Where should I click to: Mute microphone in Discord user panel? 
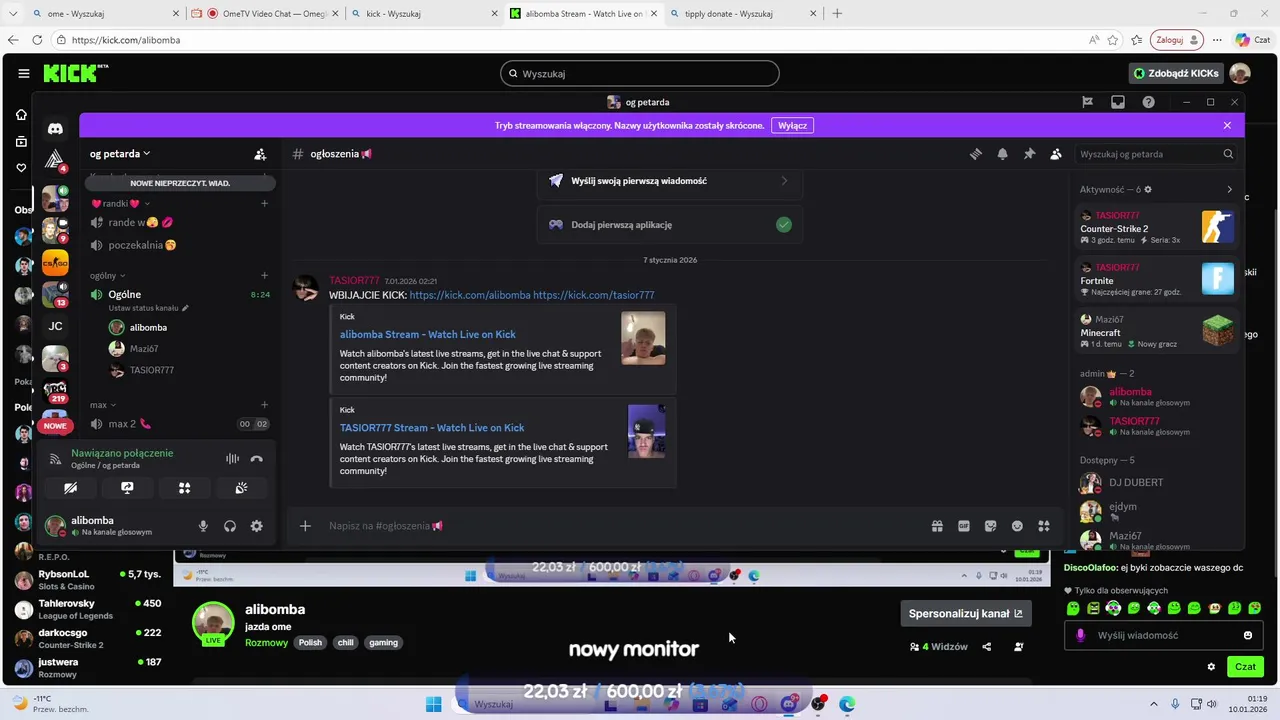click(x=203, y=526)
